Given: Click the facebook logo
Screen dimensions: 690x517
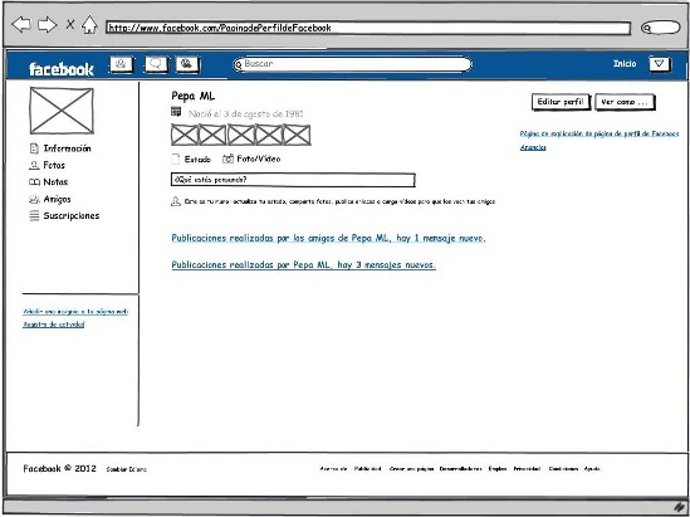Looking at the screenshot, I should (61, 69).
